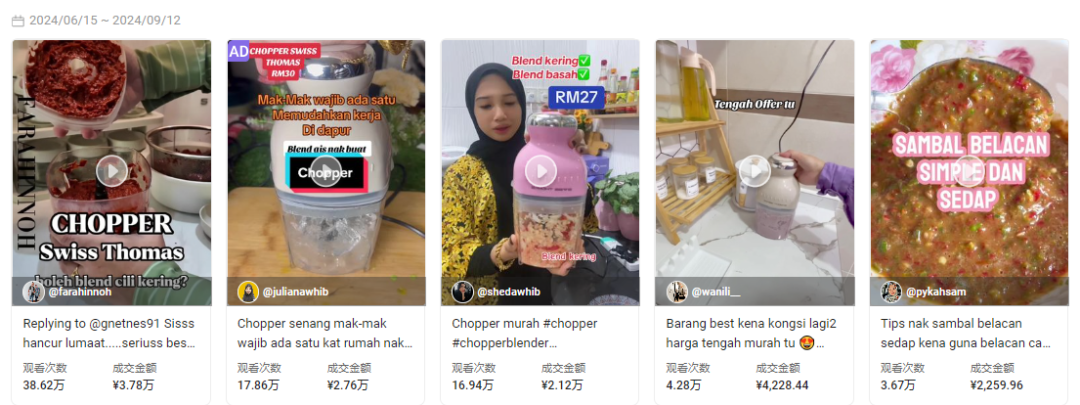Image resolution: width=1080 pixels, height=405 pixels.
Task: Click the @shedawhib username label
Action: coord(508,292)
